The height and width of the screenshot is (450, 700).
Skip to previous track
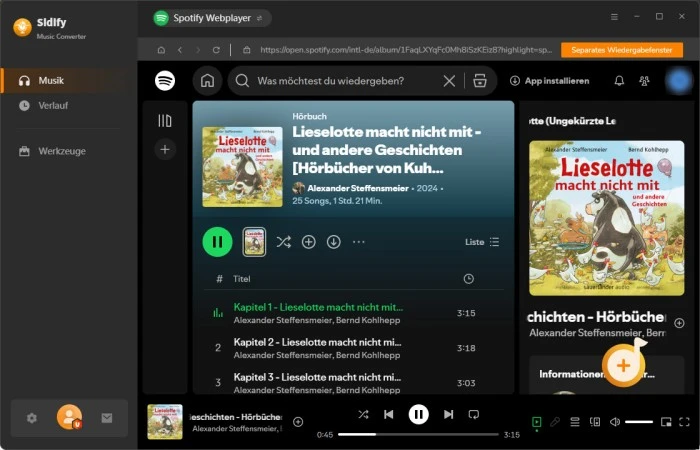tap(389, 414)
